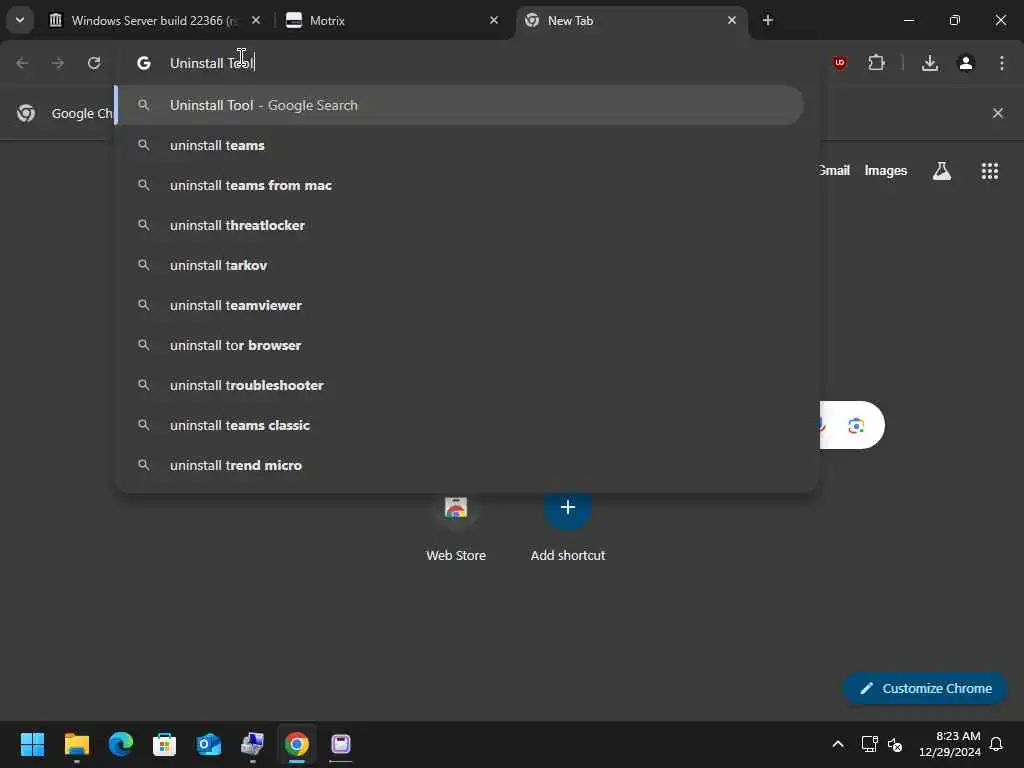Click the browser forward arrow
Viewport: 1024px width, 768px height.
click(x=58, y=63)
